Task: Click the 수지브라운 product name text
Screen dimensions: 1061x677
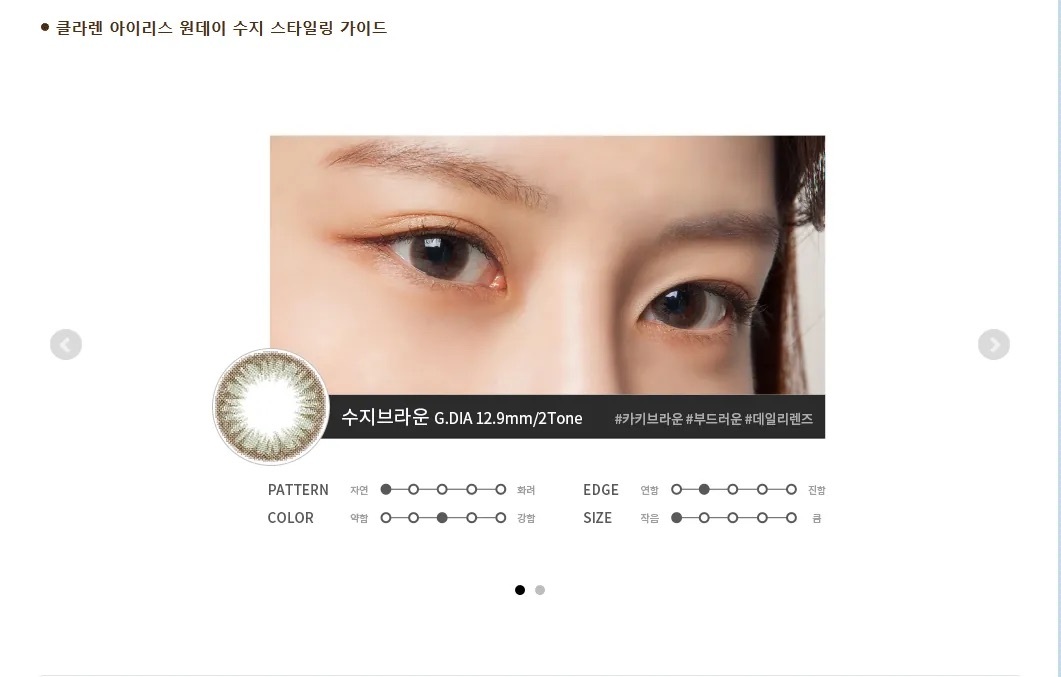Action: (384, 417)
